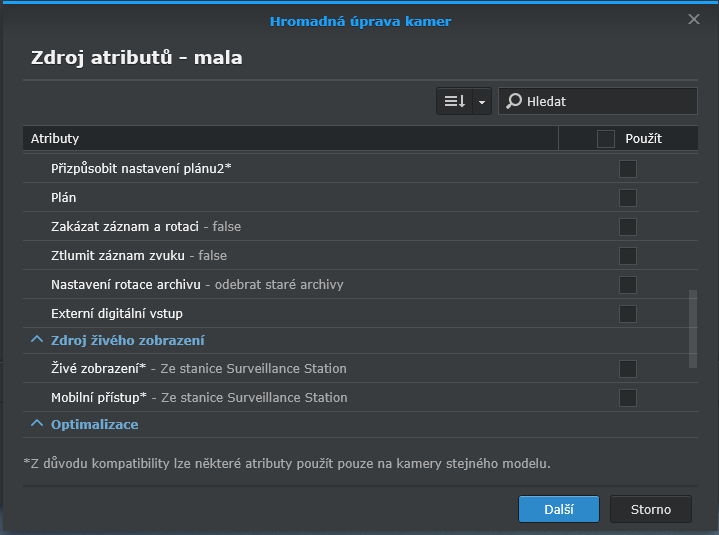Close the Hromadná úprava kamer dialog

[694, 19]
